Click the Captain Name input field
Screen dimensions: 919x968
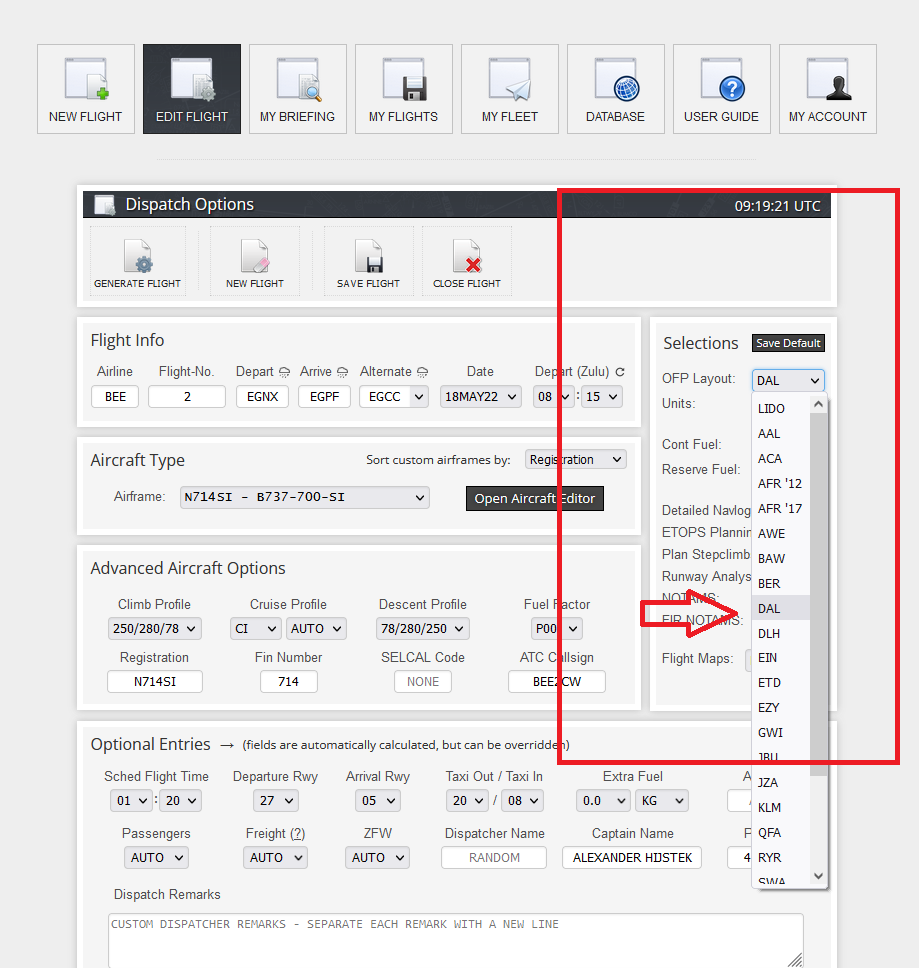[x=632, y=857]
